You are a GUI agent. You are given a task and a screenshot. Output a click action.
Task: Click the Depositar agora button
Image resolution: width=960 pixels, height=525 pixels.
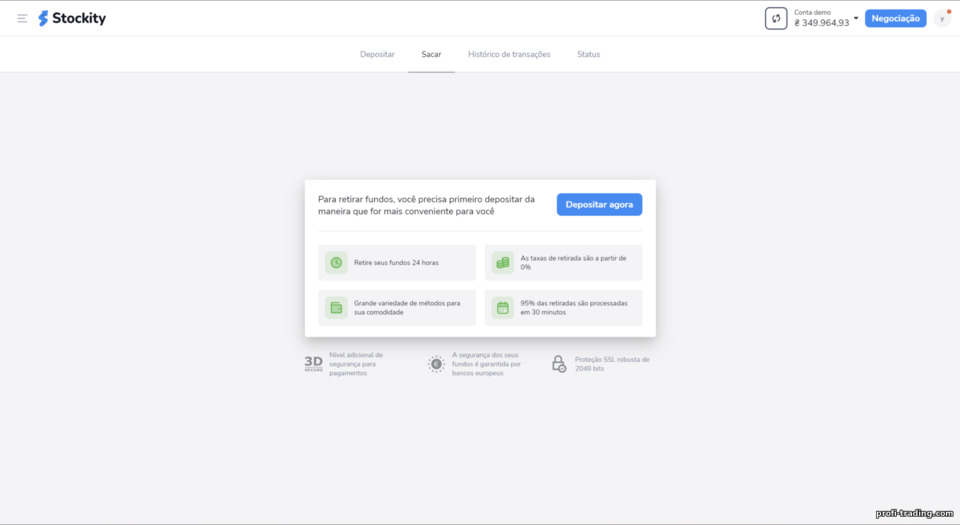click(x=599, y=204)
